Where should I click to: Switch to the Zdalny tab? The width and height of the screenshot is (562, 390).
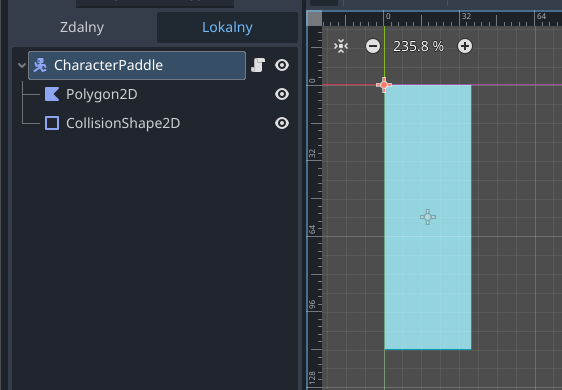coord(82,27)
